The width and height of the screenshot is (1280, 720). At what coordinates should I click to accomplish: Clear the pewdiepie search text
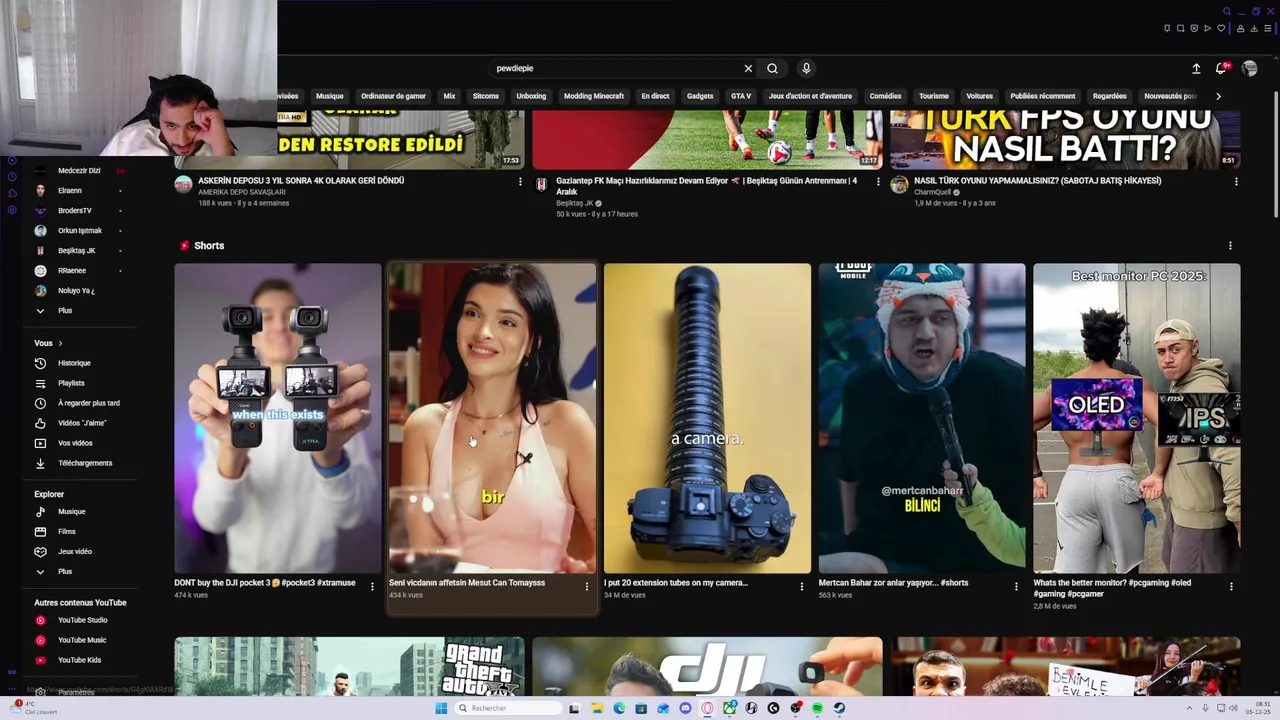748,68
